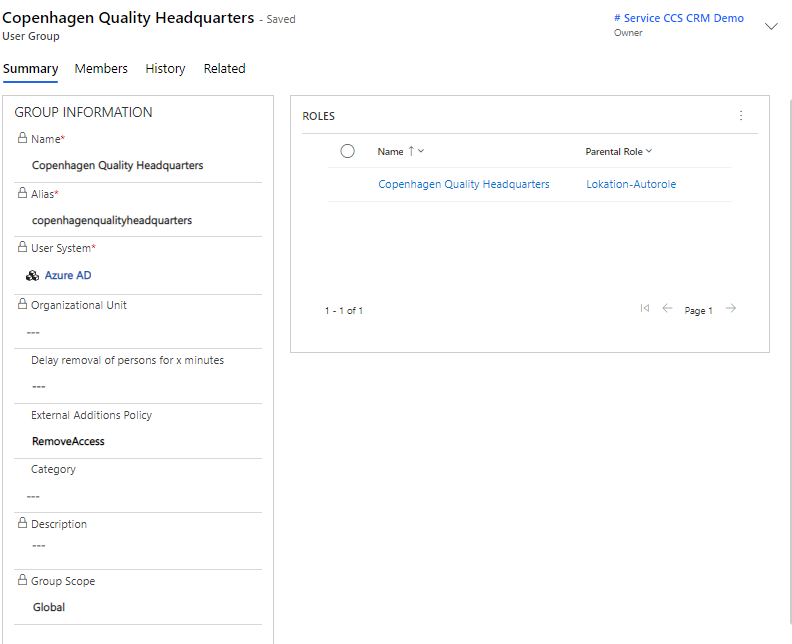Open the Roles grid more options menu

(x=741, y=116)
